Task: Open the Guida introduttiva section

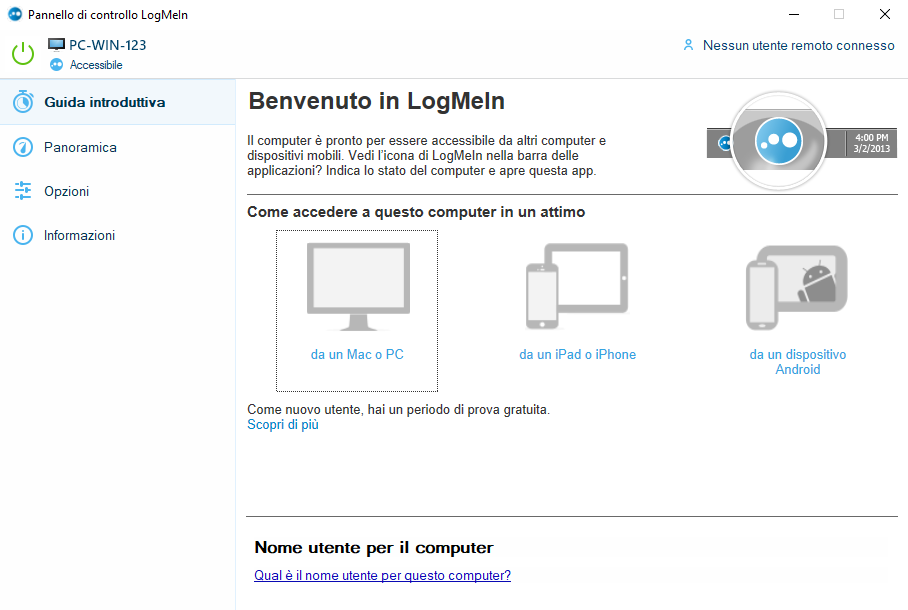Action: (118, 102)
